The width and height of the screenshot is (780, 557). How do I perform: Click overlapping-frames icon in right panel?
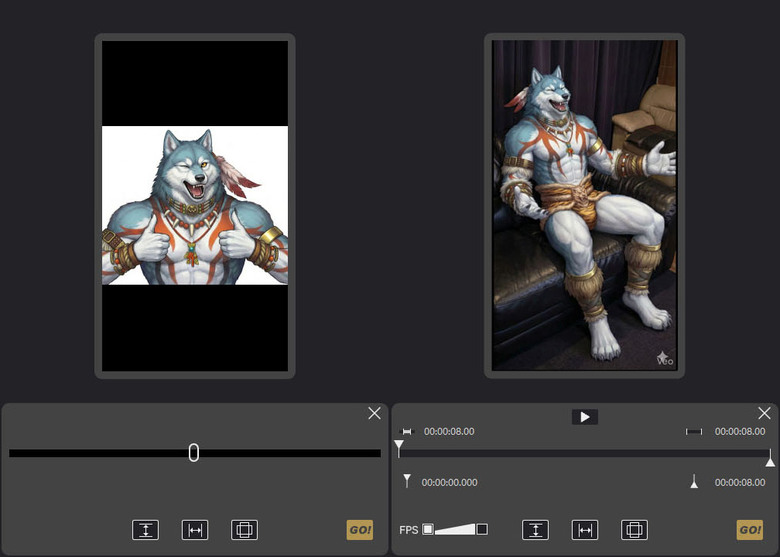tap(634, 530)
